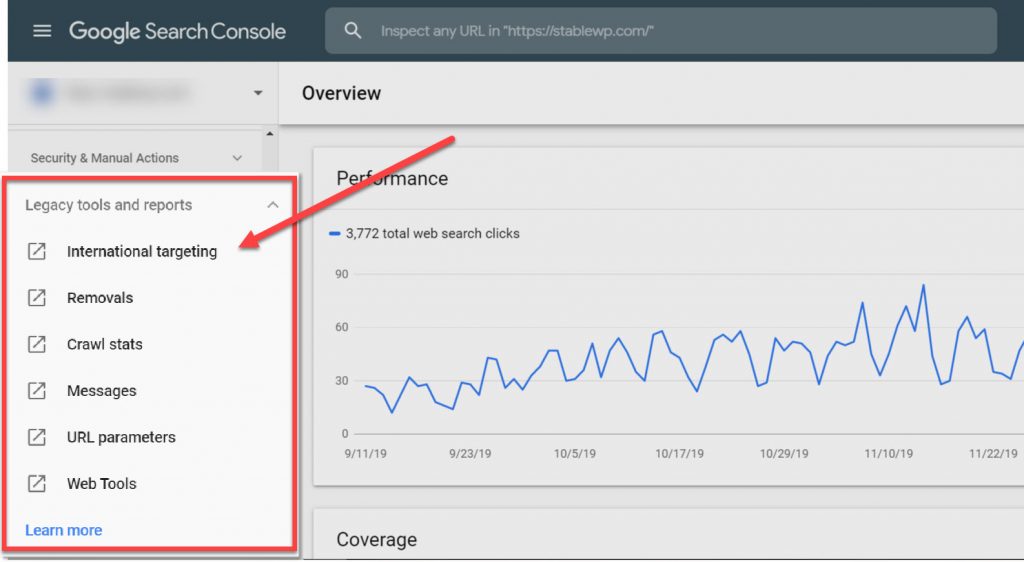Click external-link icon beside Web Tools
This screenshot has height=562, width=1024.
(x=37, y=483)
